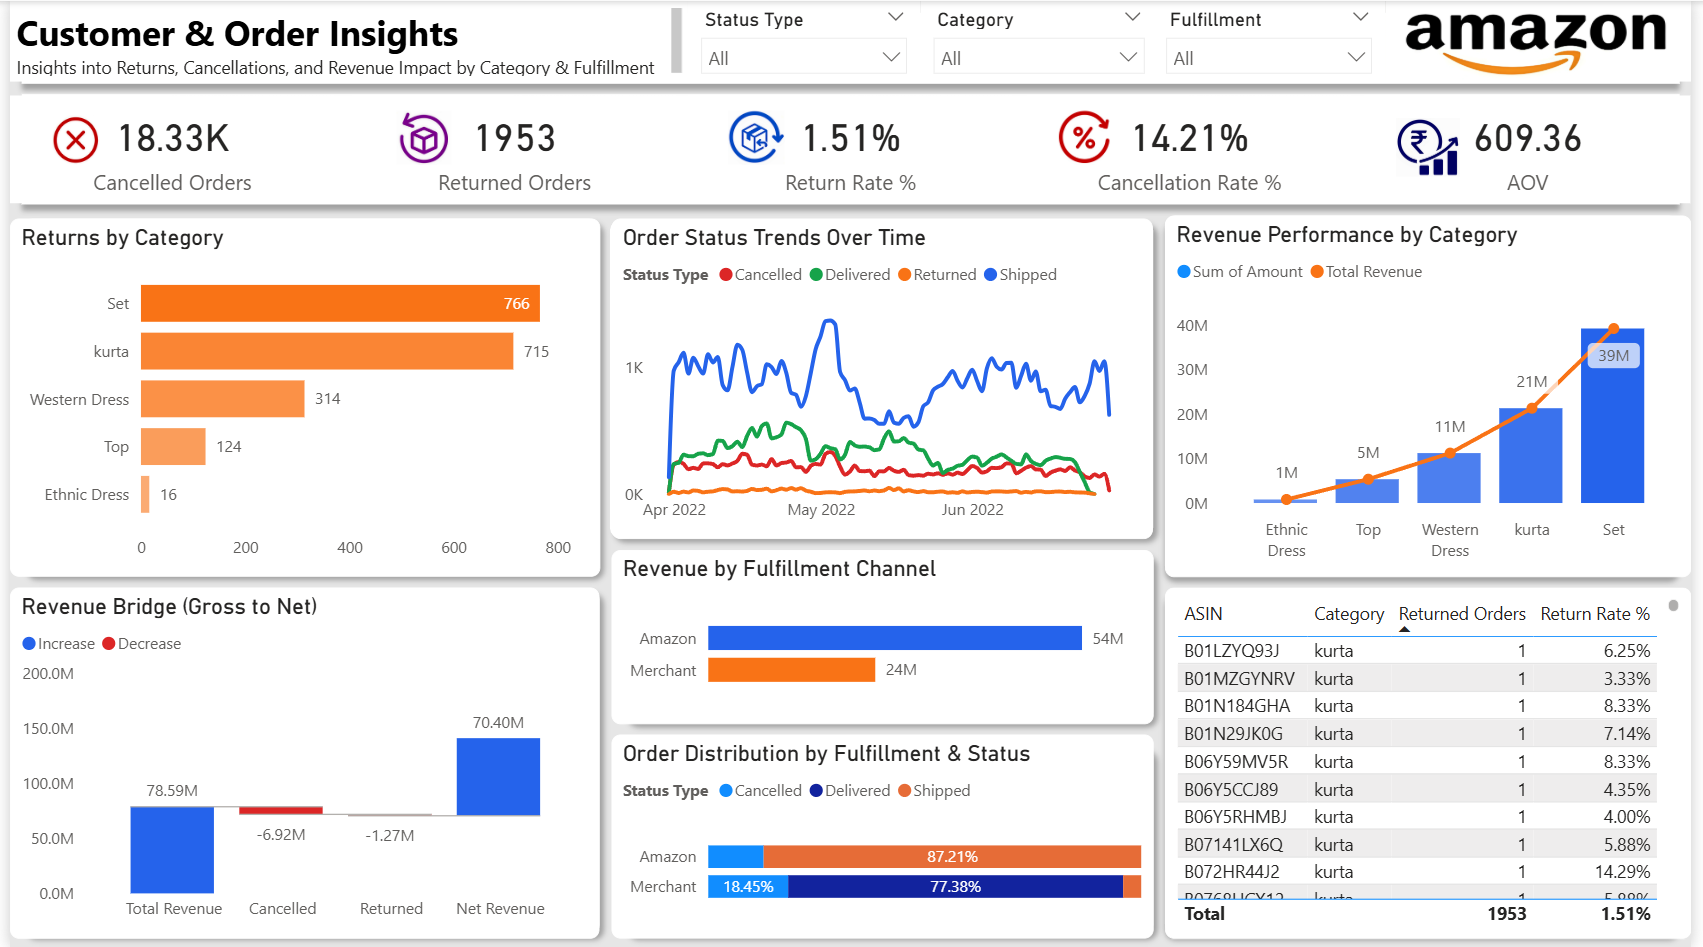Select the Merchant 24M revenue bar
This screenshot has width=1703, height=947.
point(791,670)
